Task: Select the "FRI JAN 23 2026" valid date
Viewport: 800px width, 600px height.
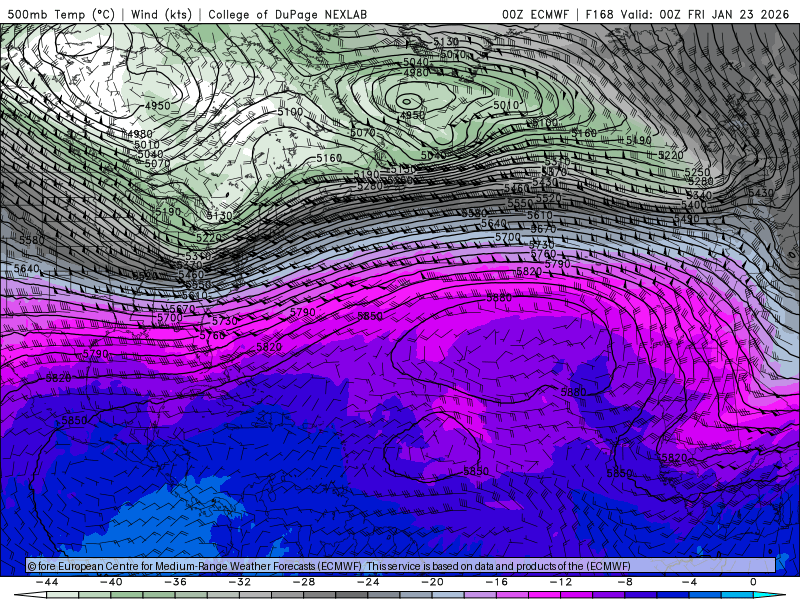Action: click(738, 14)
